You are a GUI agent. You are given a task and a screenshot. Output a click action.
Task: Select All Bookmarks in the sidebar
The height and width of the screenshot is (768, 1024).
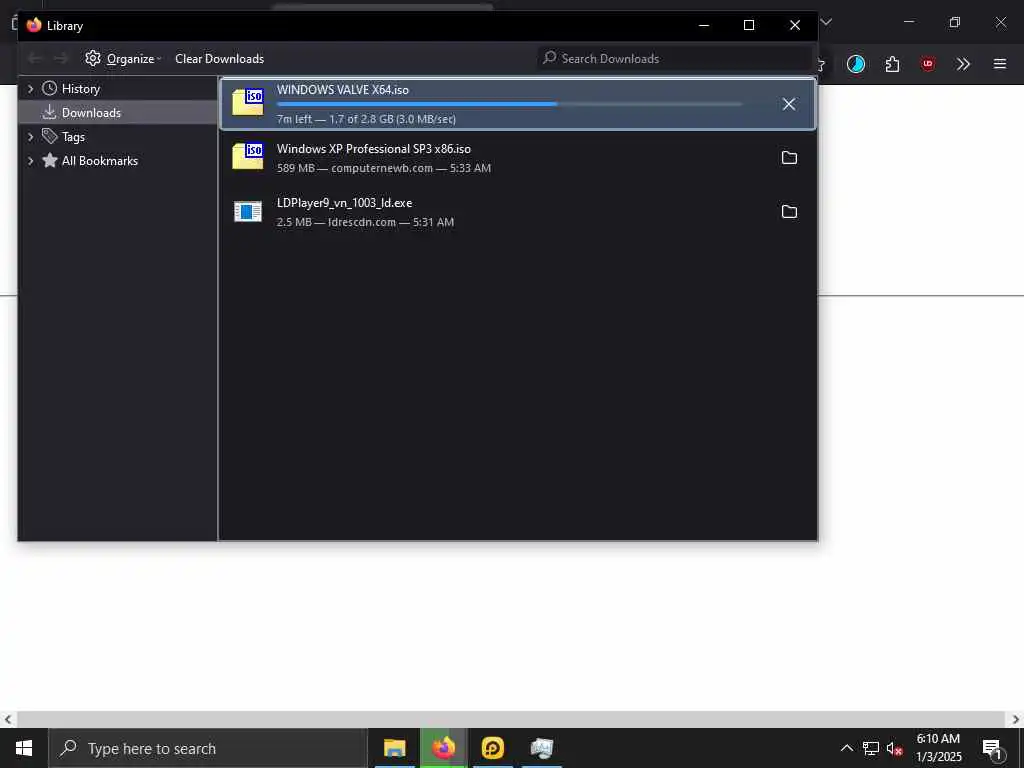pyautogui.click(x=100, y=161)
